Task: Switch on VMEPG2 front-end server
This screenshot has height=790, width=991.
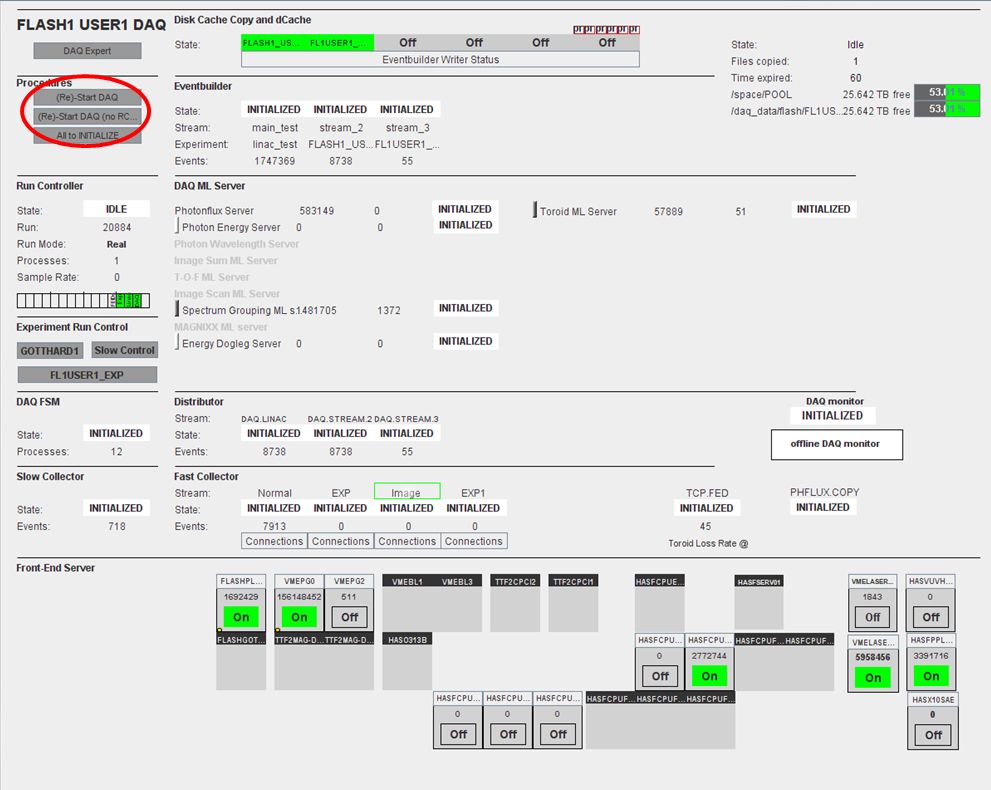Action: (349, 617)
